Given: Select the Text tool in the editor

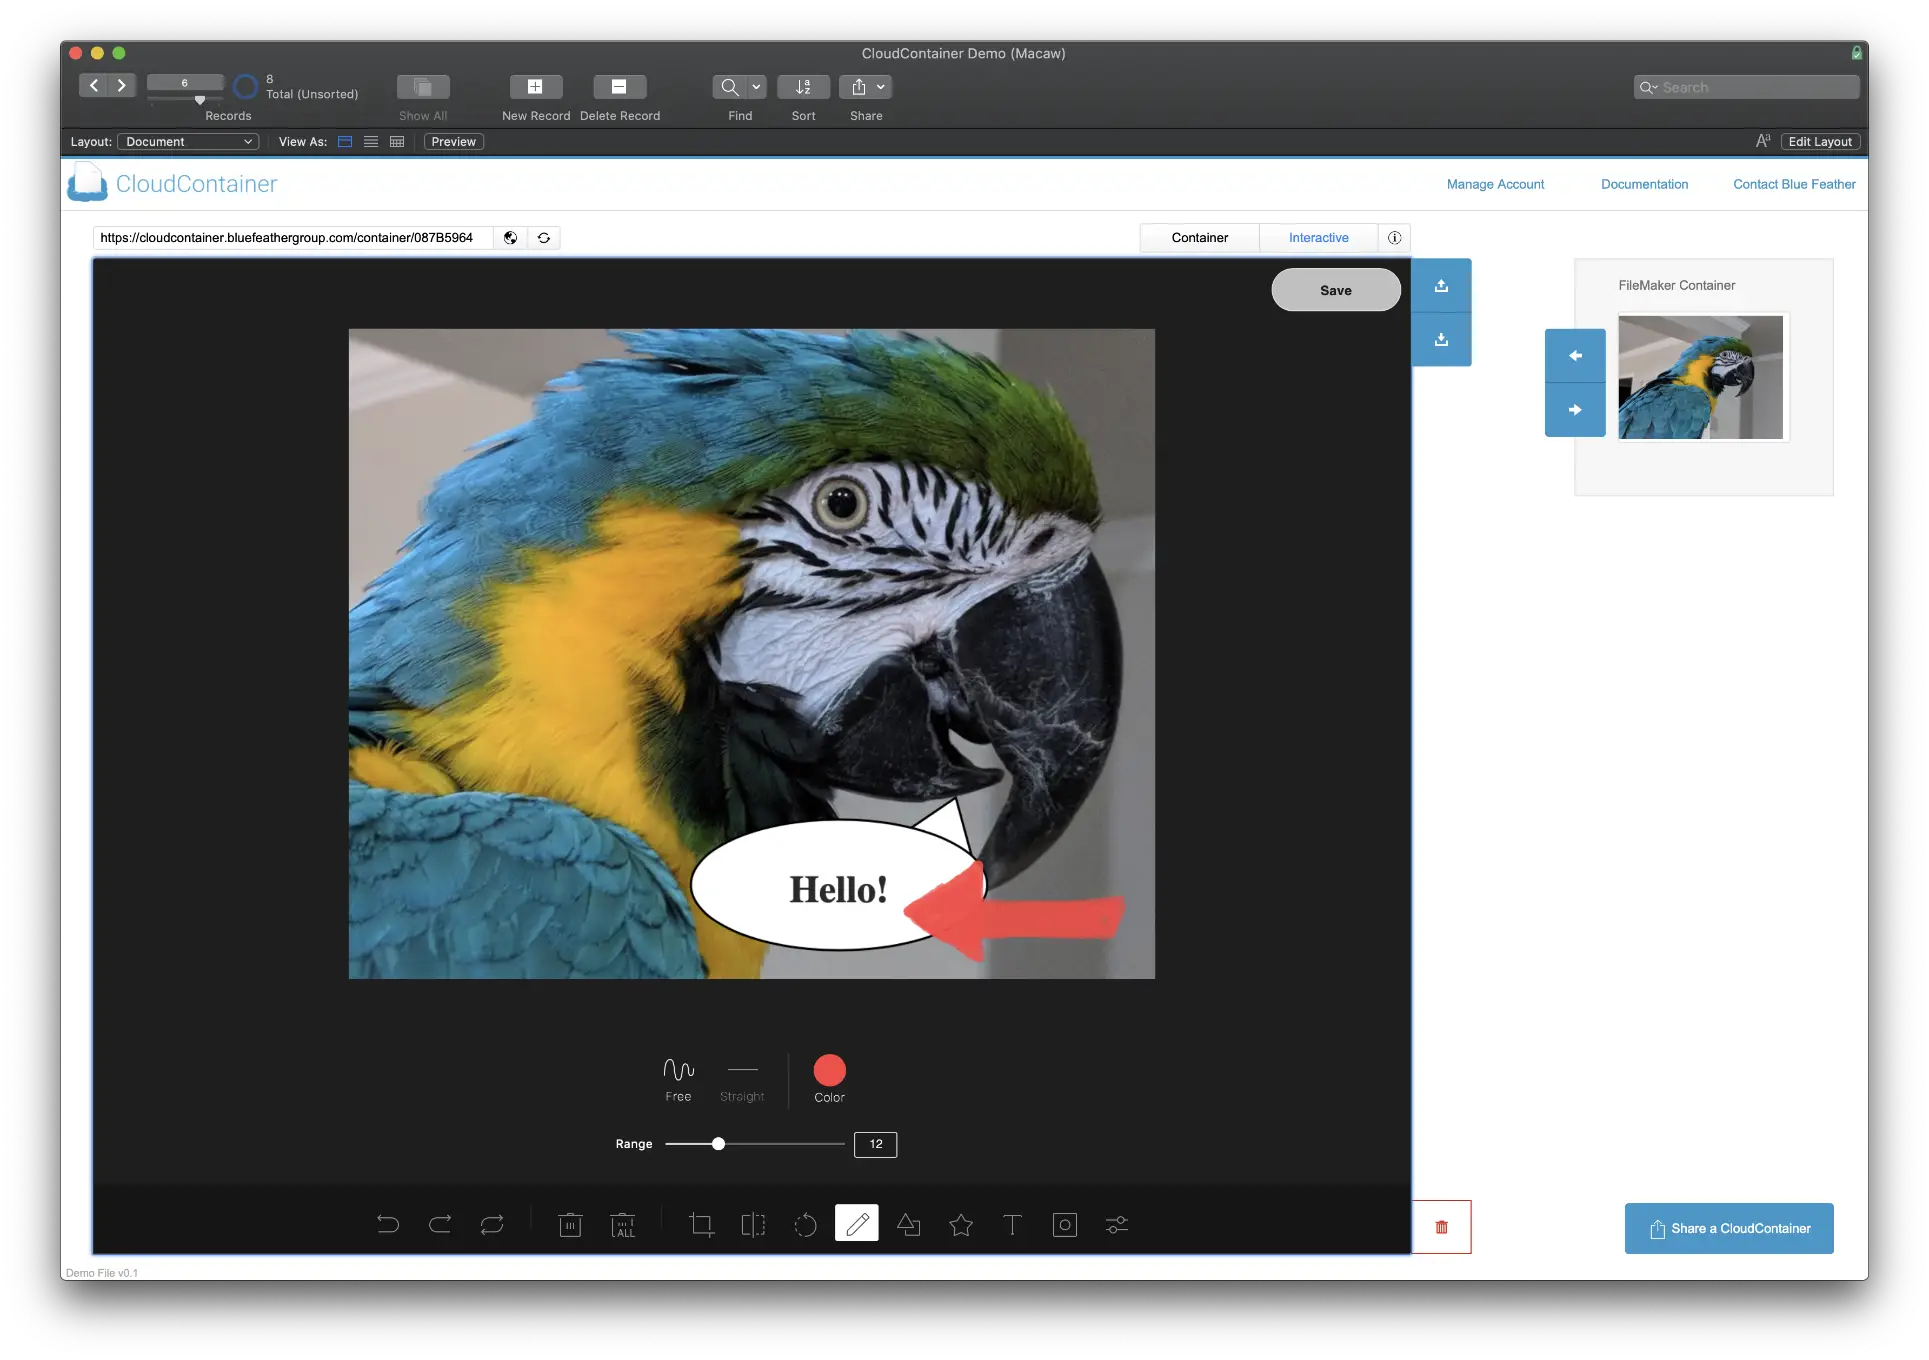Looking at the screenshot, I should click(1013, 1225).
